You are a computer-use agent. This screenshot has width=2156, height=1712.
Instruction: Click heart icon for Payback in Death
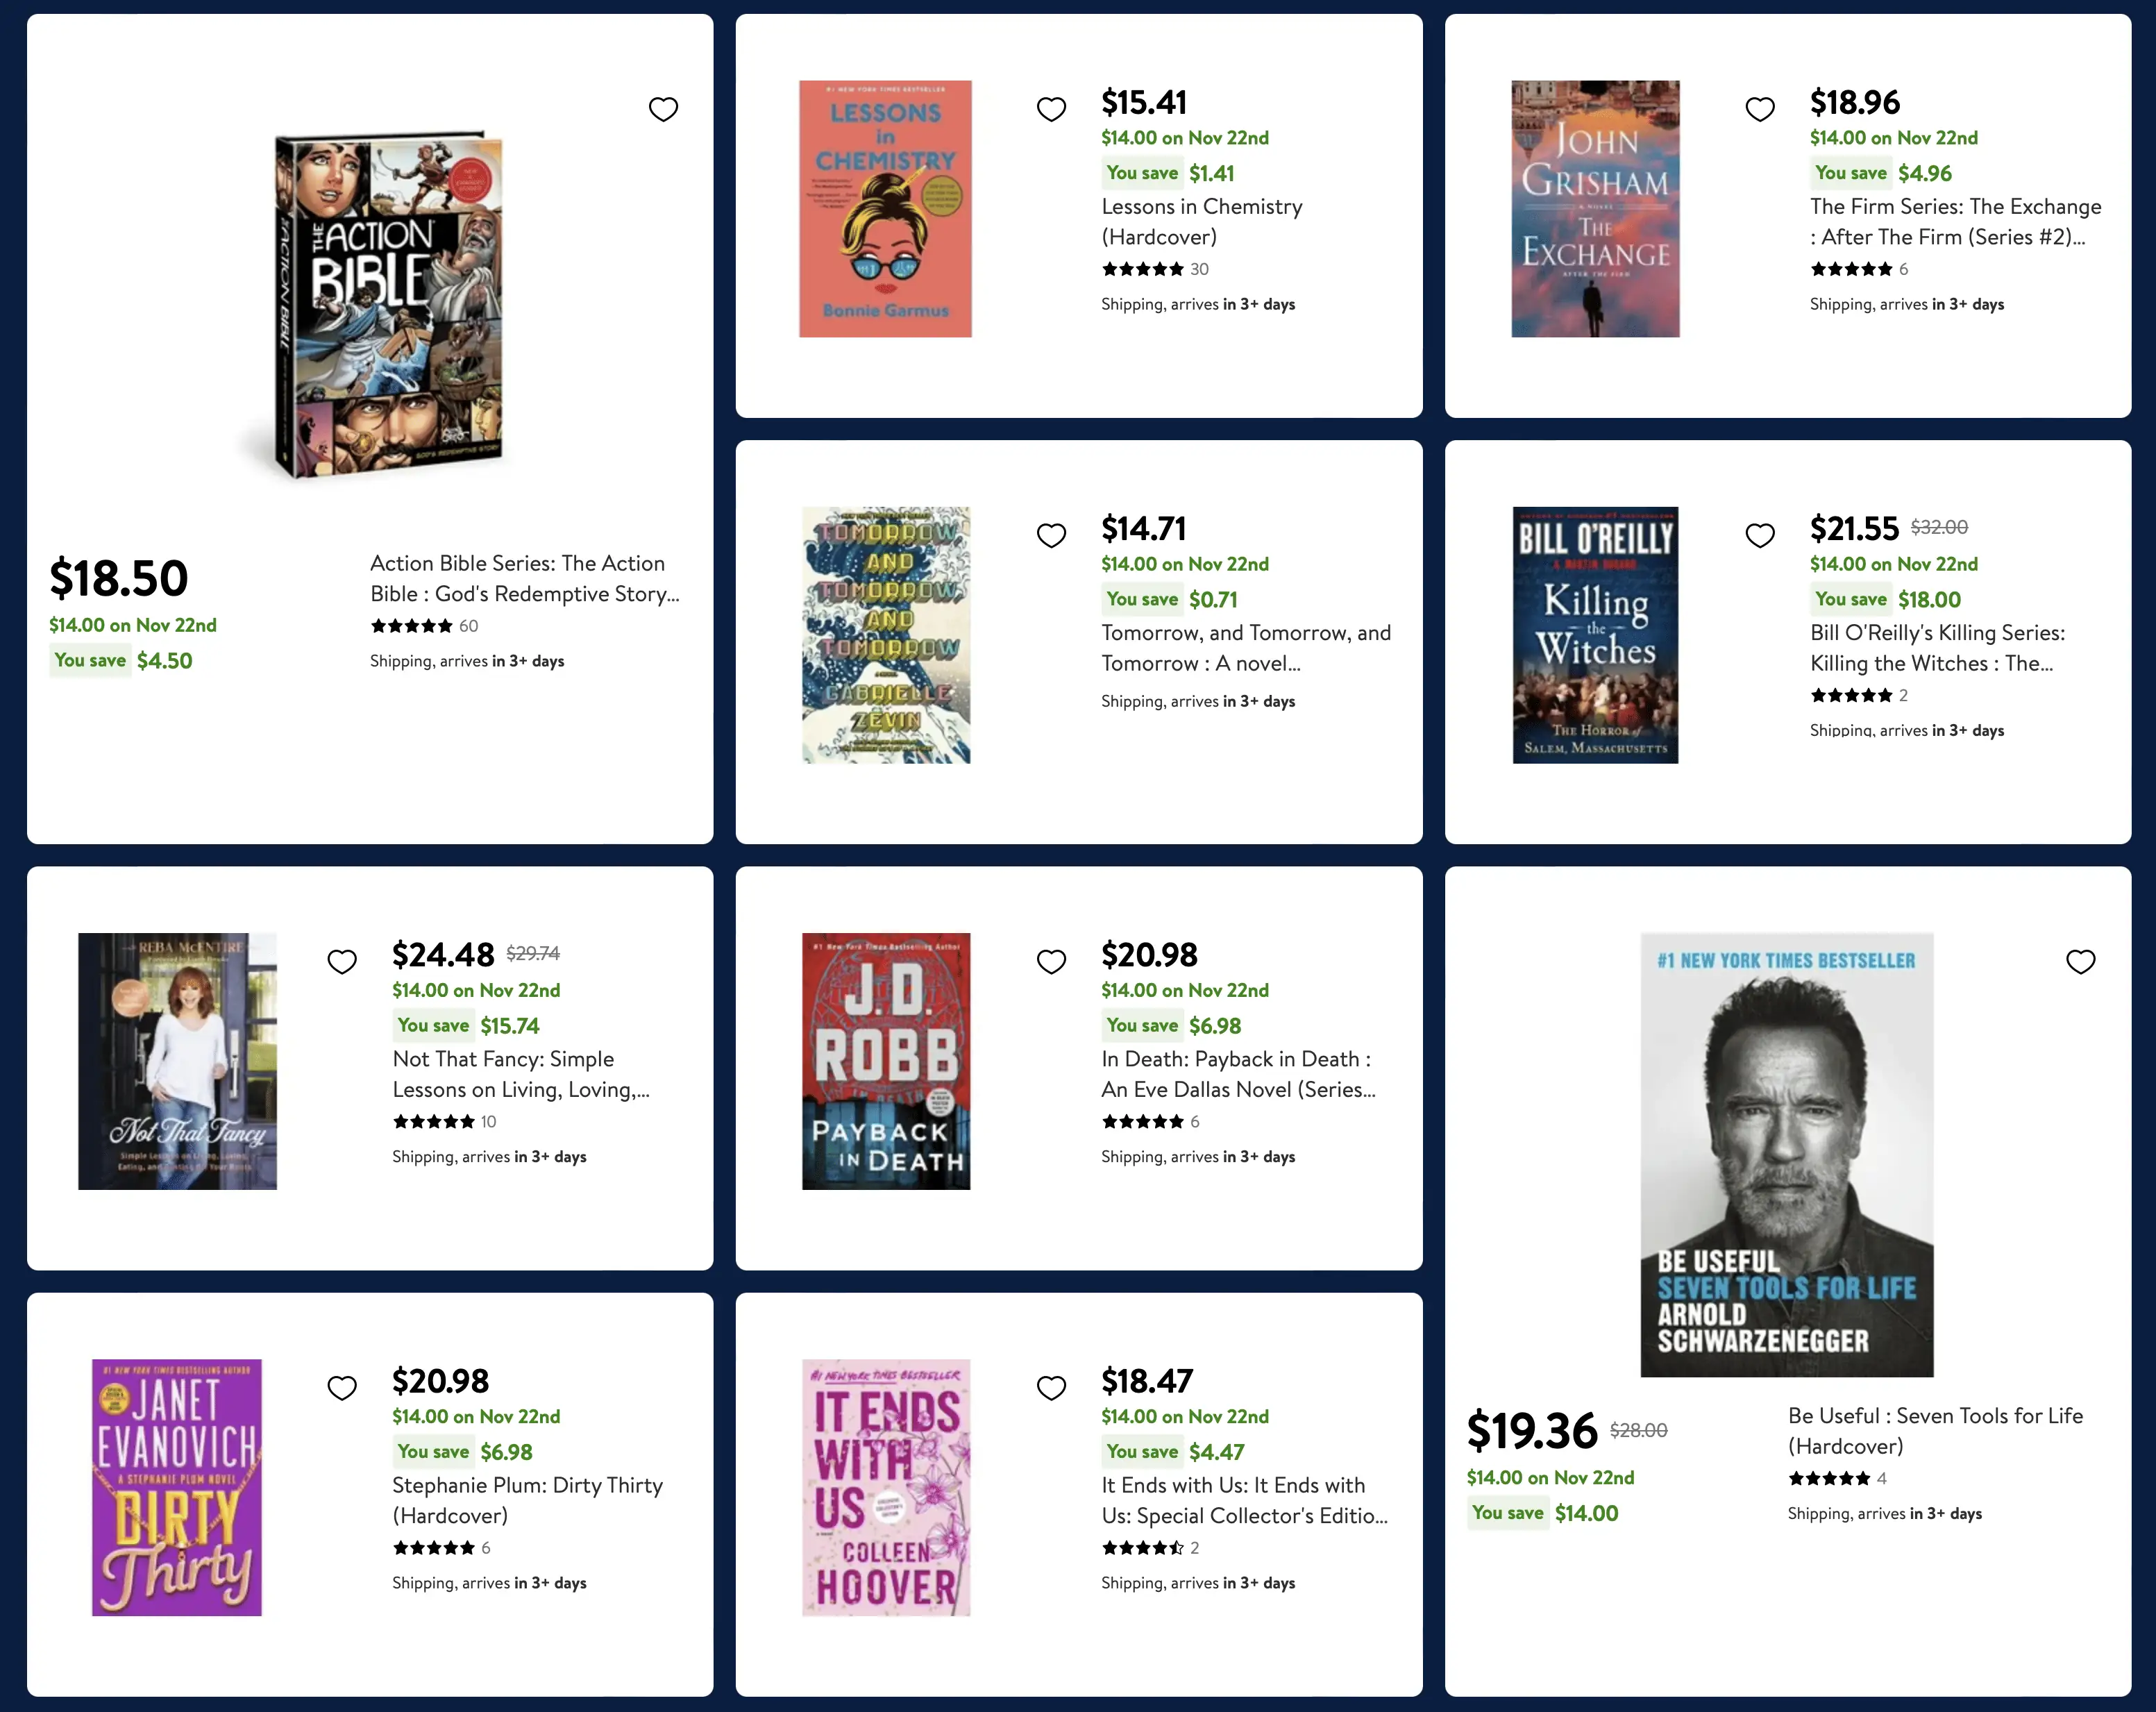pos(1051,961)
